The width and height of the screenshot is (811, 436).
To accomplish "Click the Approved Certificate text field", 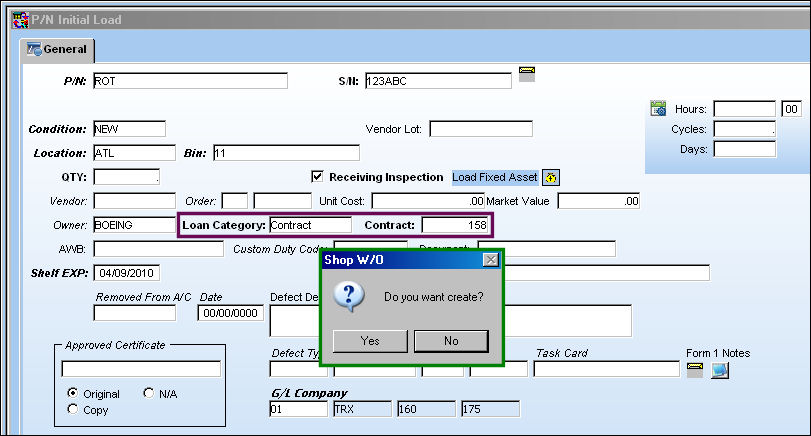I will tap(141, 369).
